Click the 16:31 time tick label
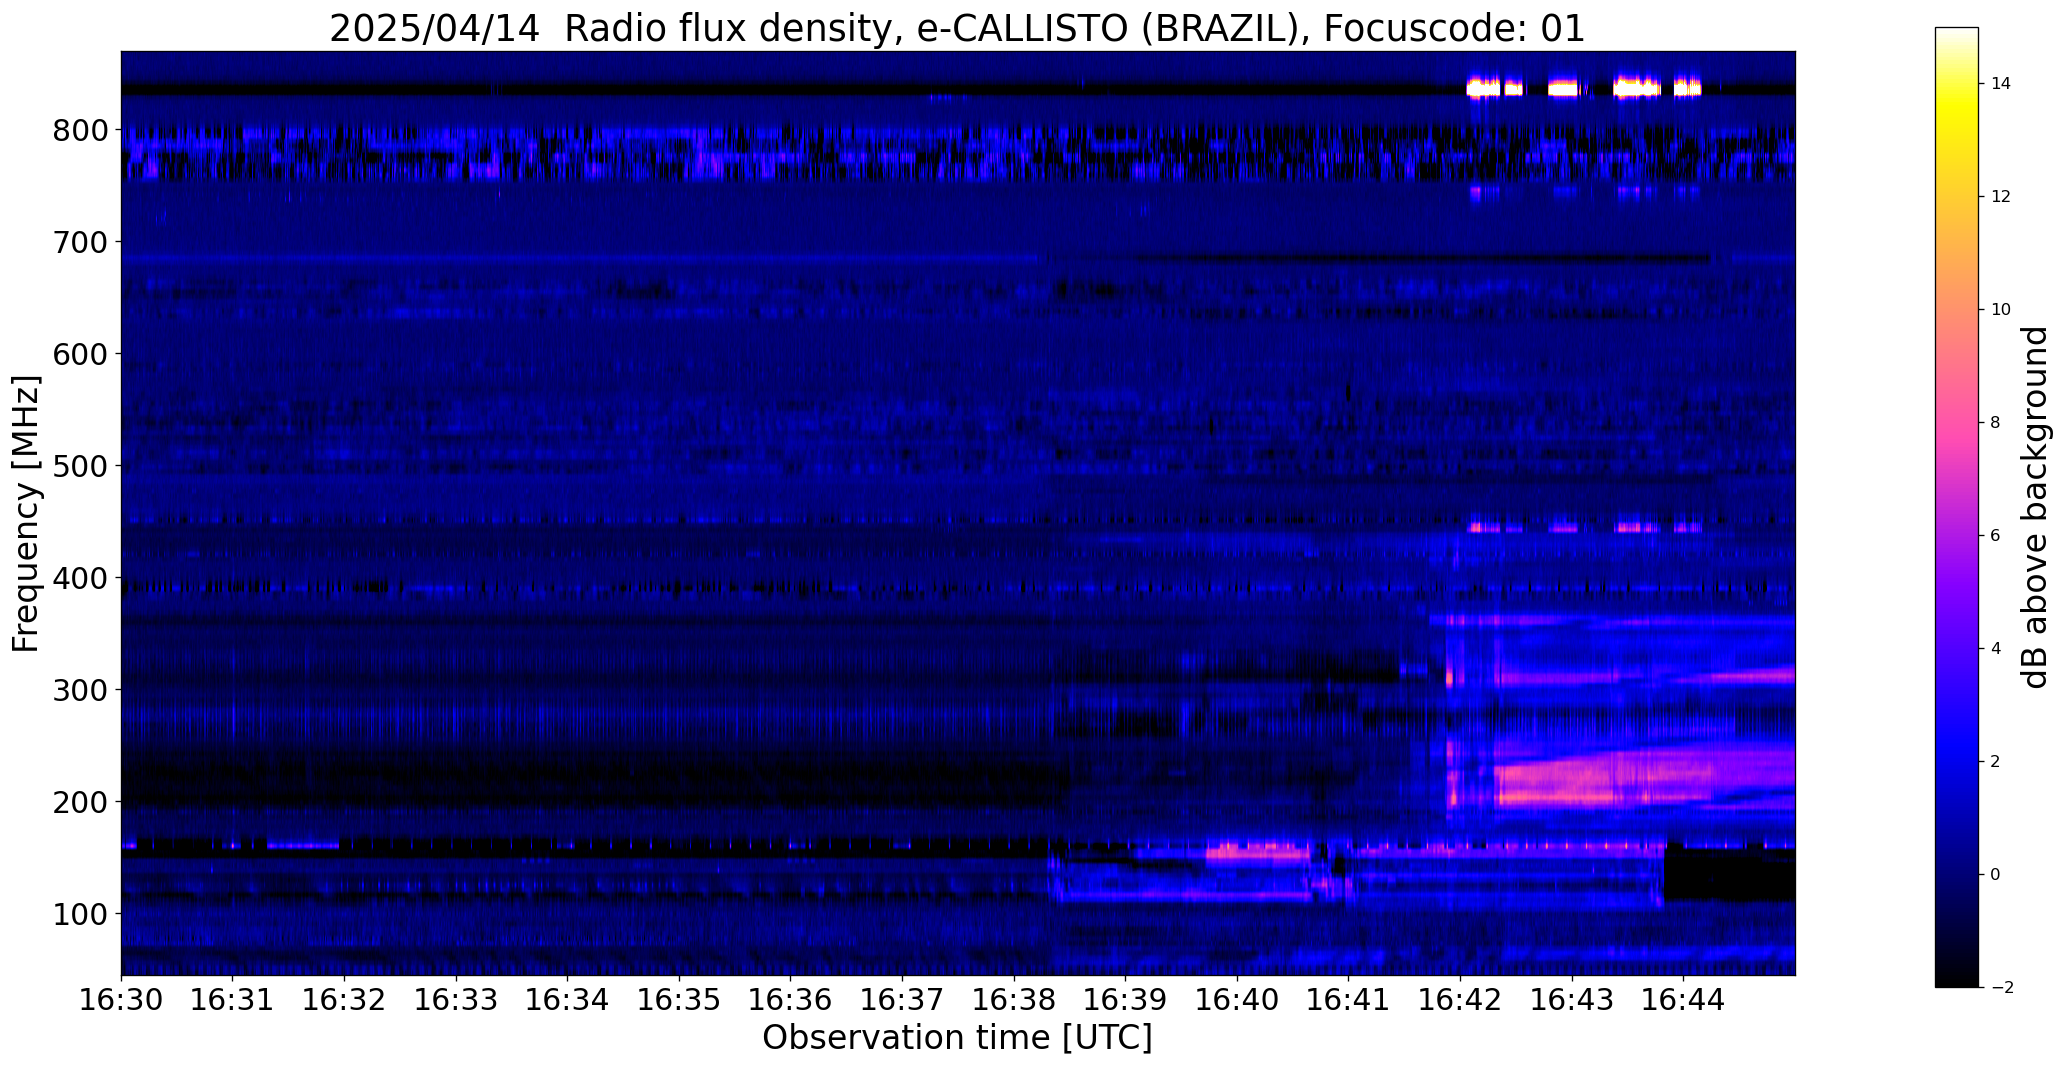 (233, 999)
